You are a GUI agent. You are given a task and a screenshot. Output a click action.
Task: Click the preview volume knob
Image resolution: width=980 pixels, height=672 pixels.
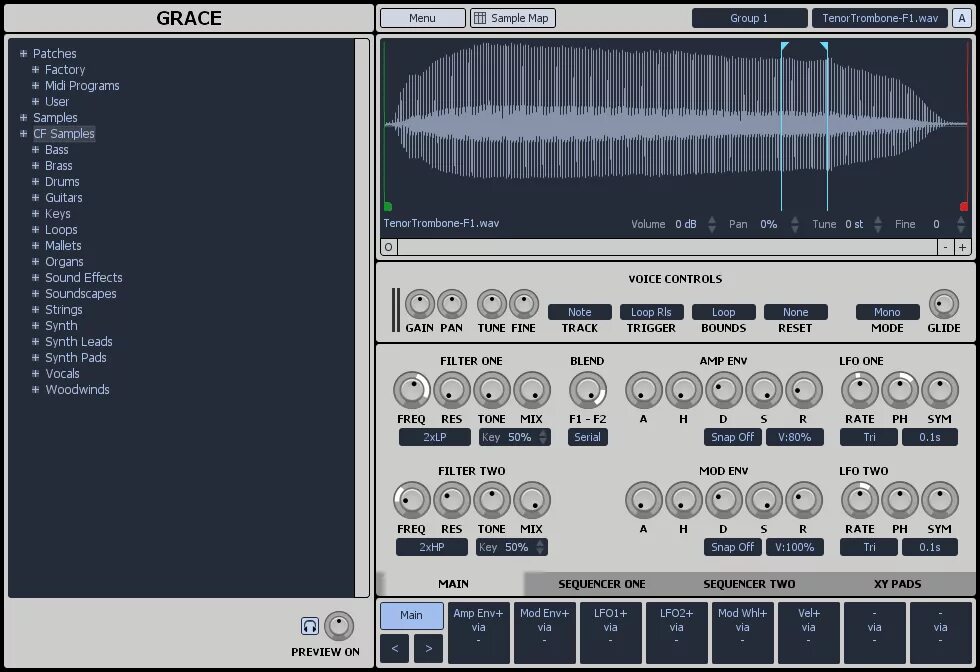[x=339, y=626]
